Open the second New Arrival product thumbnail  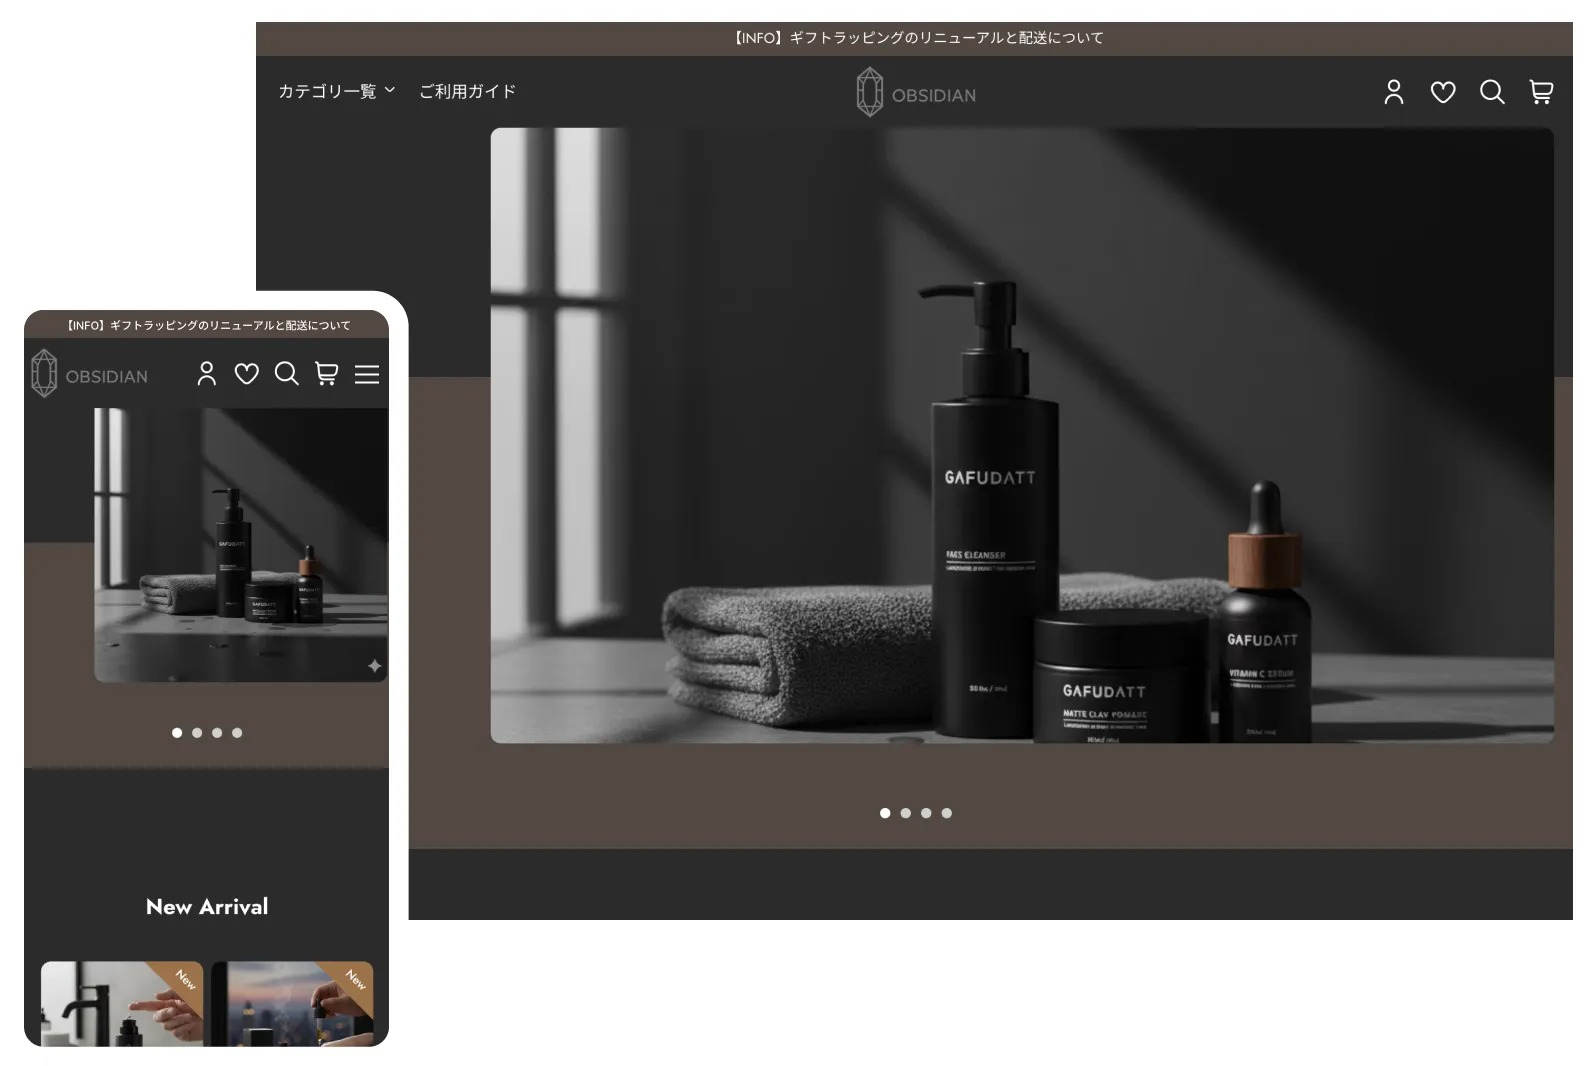pyautogui.click(x=292, y=1003)
